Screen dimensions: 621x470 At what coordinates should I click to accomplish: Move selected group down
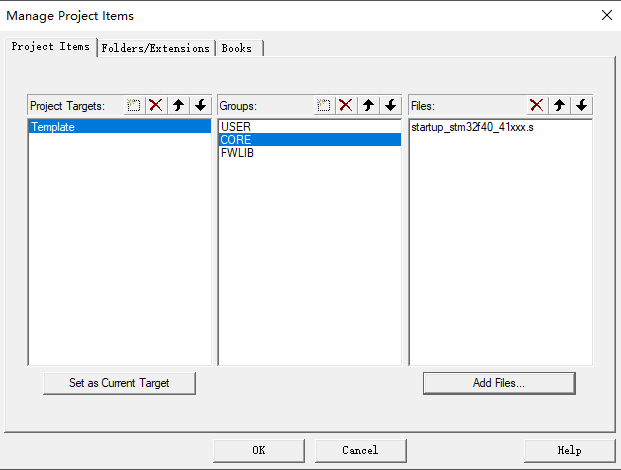[391, 105]
